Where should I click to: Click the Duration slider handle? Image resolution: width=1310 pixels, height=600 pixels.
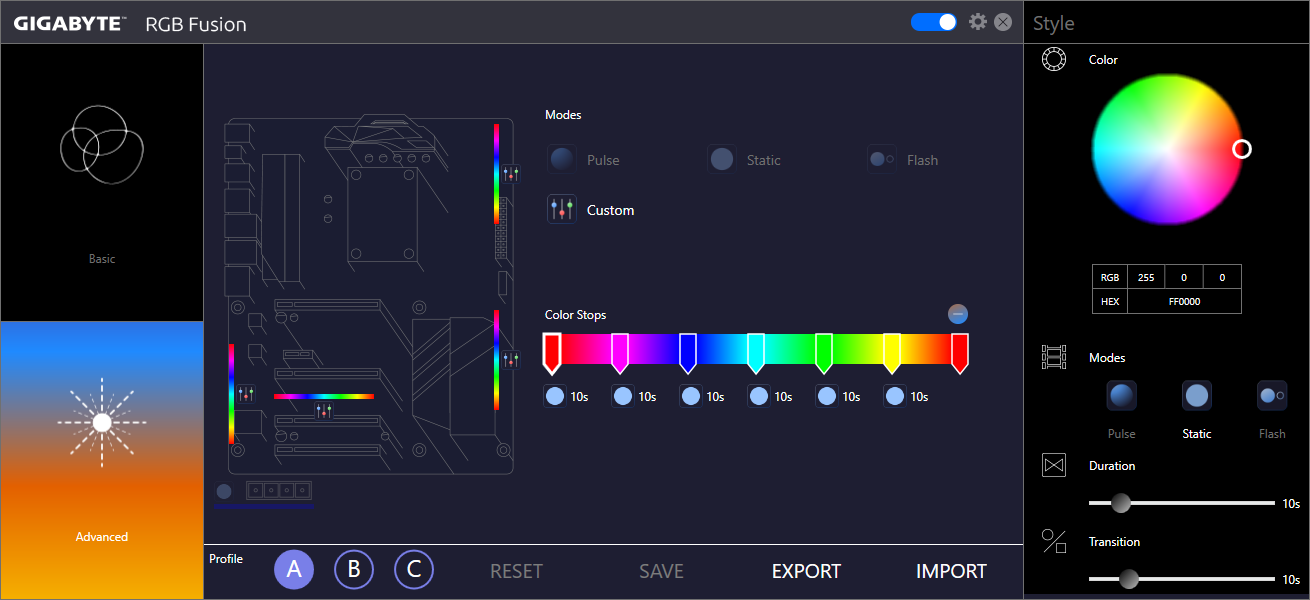(1121, 503)
